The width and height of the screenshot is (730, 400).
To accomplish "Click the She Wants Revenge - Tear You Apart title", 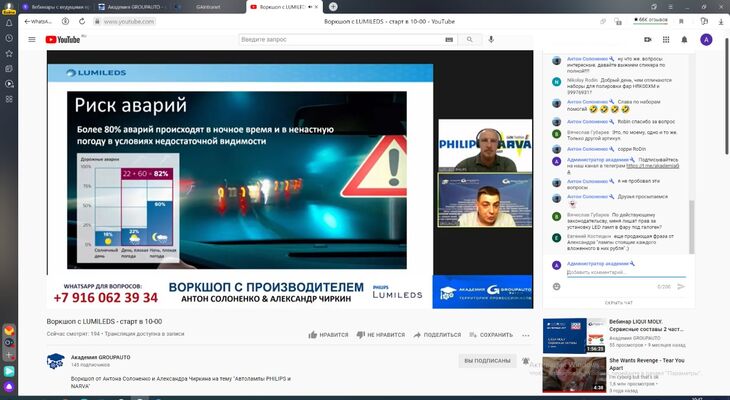I will pos(647,364).
